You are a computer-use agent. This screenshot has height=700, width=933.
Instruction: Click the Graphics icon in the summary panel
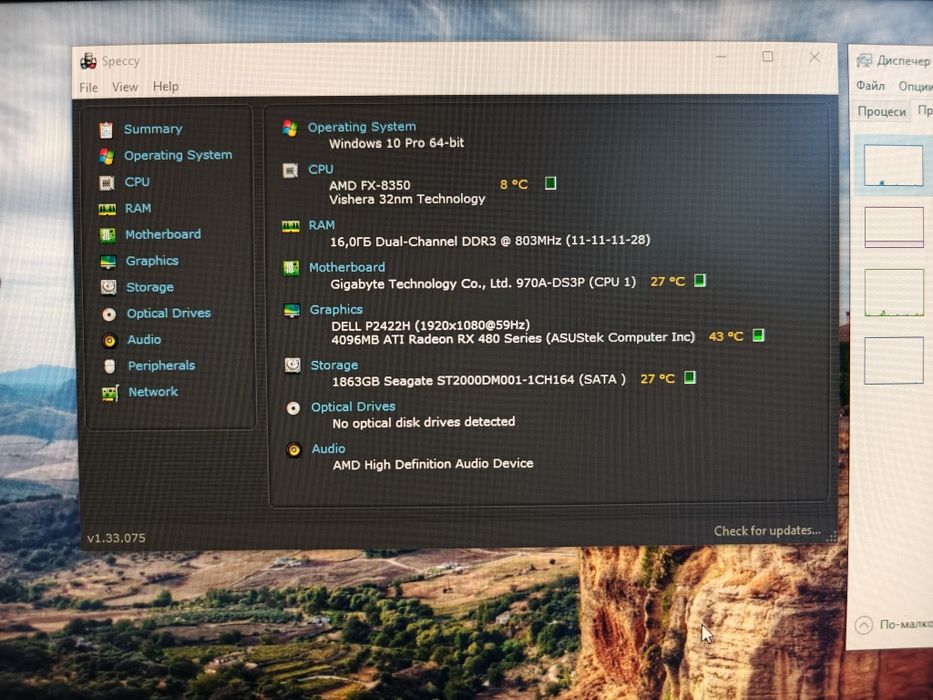point(292,311)
